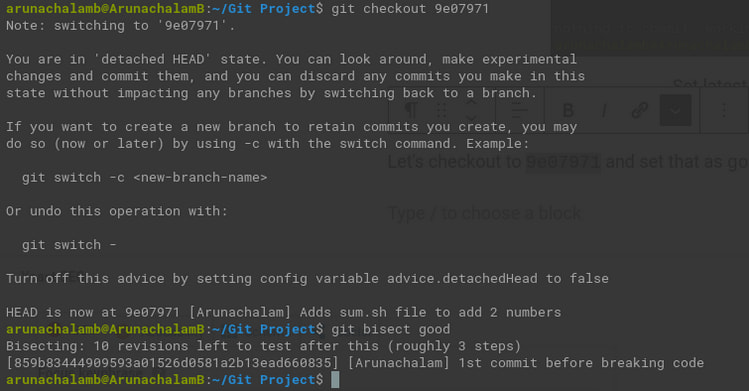749x391 pixels.
Task: Toggle Italic in the background editor toolbar
Action: point(604,110)
